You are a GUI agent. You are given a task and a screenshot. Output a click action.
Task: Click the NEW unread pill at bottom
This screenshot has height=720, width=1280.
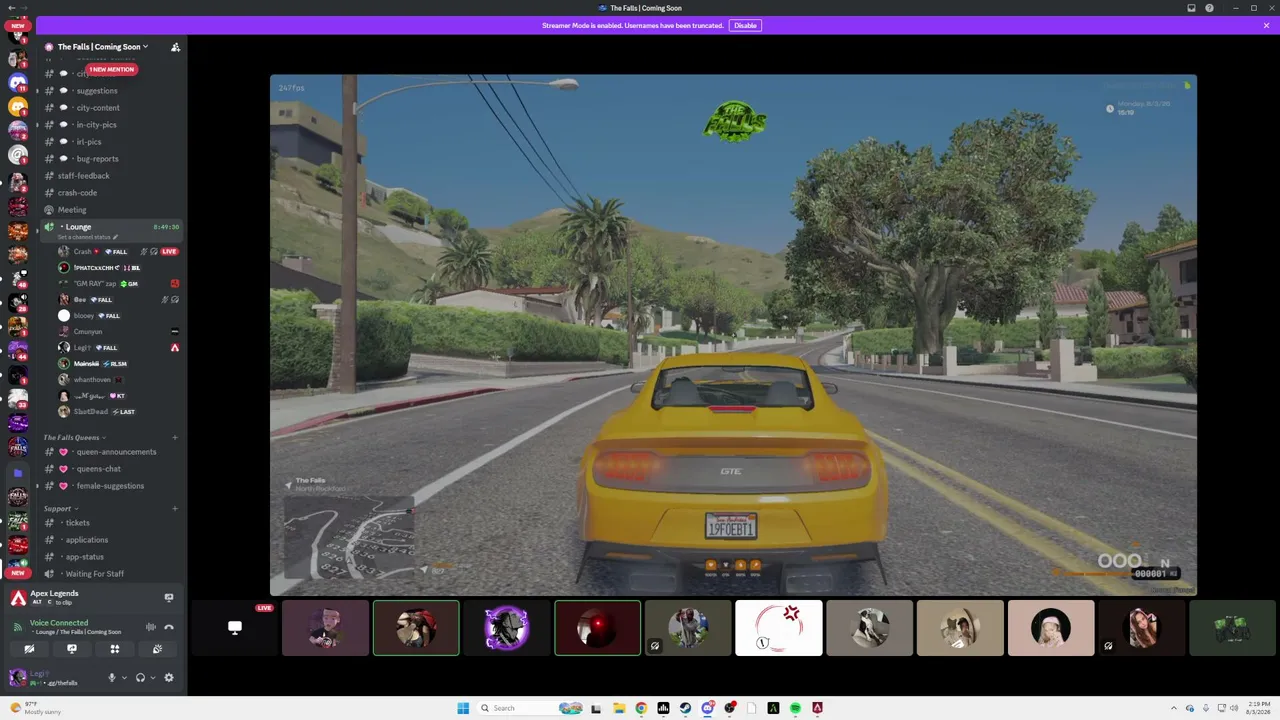(18, 573)
